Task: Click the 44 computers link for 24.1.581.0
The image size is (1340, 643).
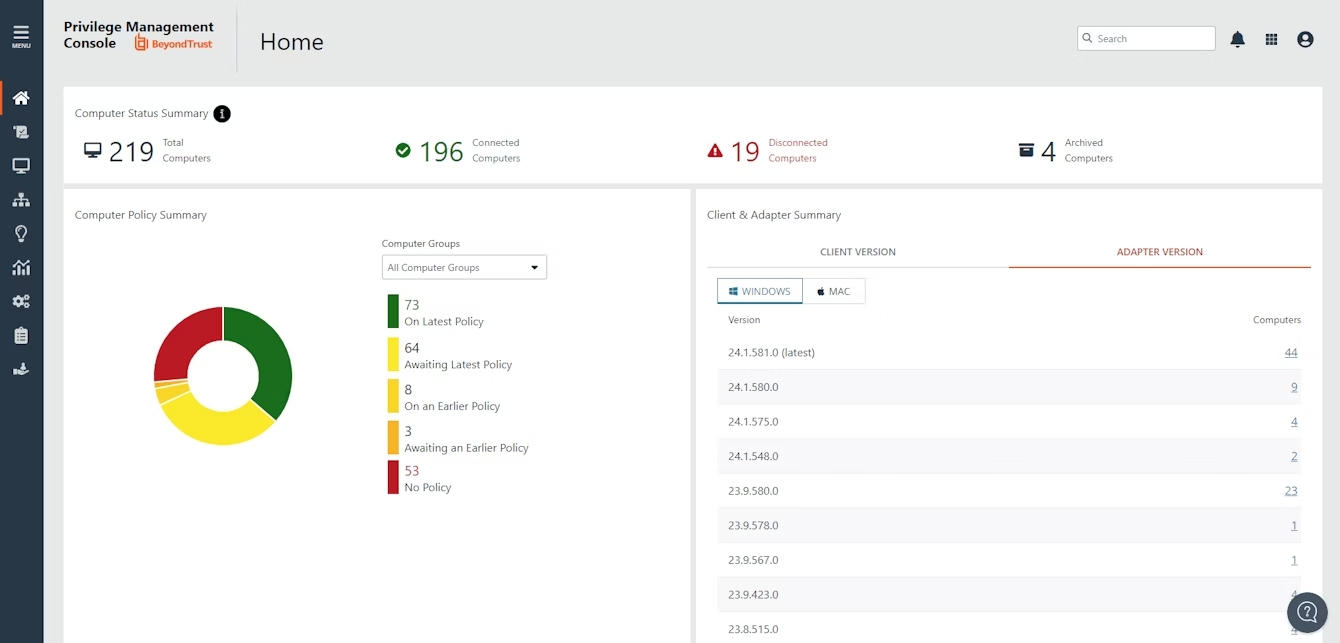Action: click(x=1290, y=353)
